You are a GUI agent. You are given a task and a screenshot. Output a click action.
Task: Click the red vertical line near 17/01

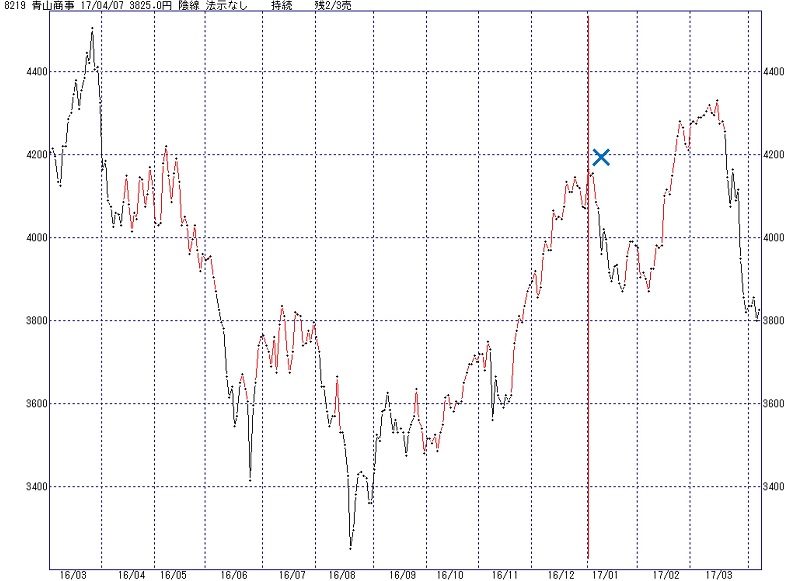588,300
